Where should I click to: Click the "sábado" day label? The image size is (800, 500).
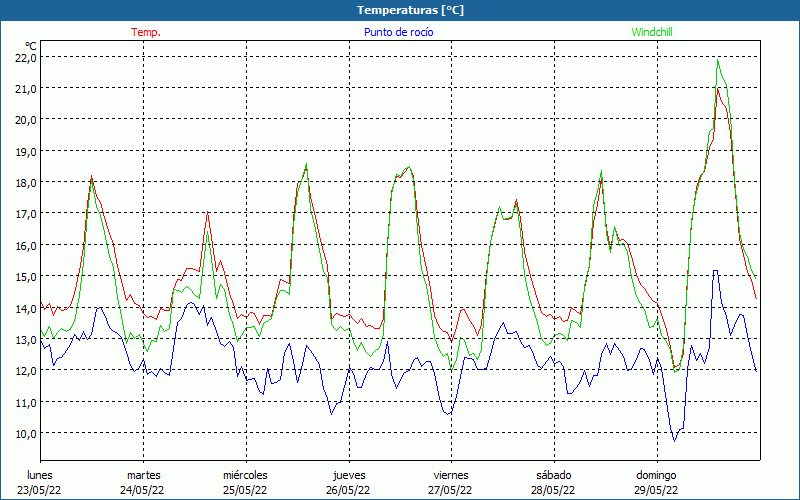(x=554, y=475)
